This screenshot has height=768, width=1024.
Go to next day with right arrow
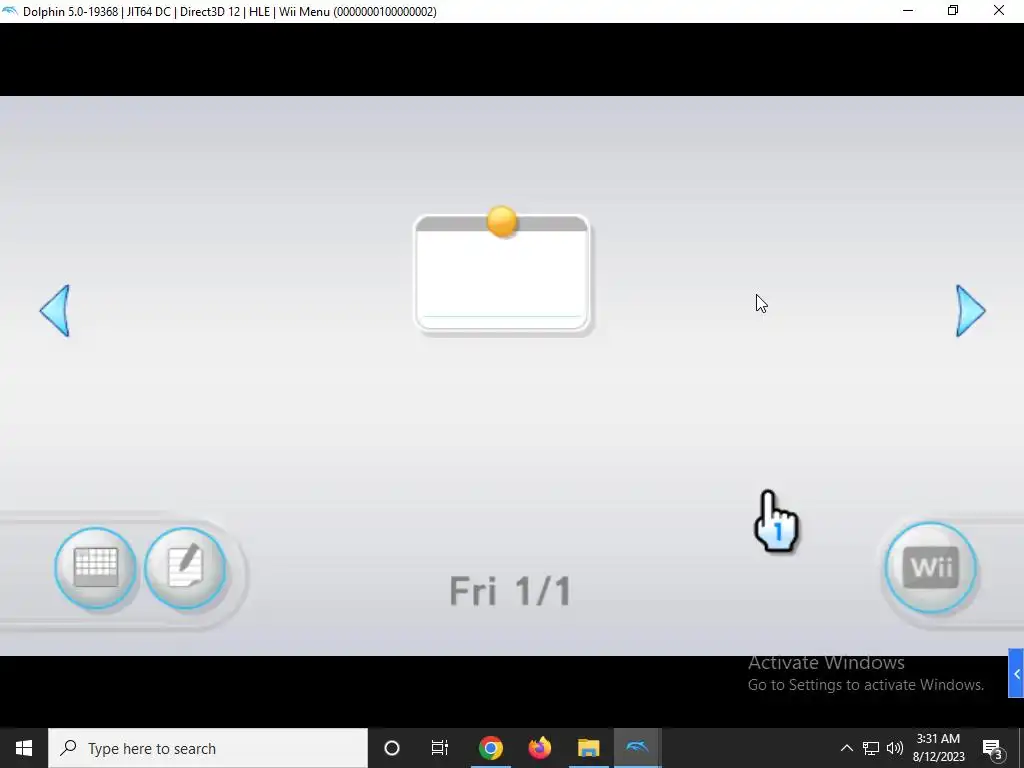coord(970,311)
